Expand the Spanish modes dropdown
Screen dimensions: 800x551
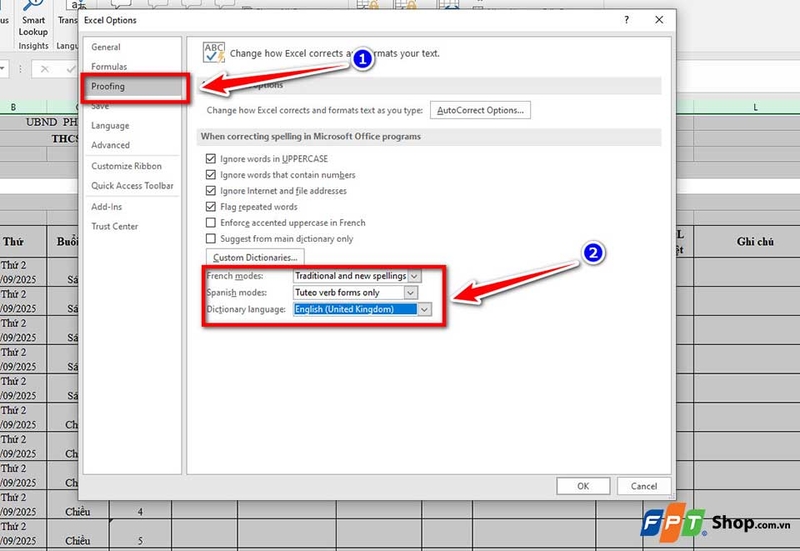(x=410, y=293)
